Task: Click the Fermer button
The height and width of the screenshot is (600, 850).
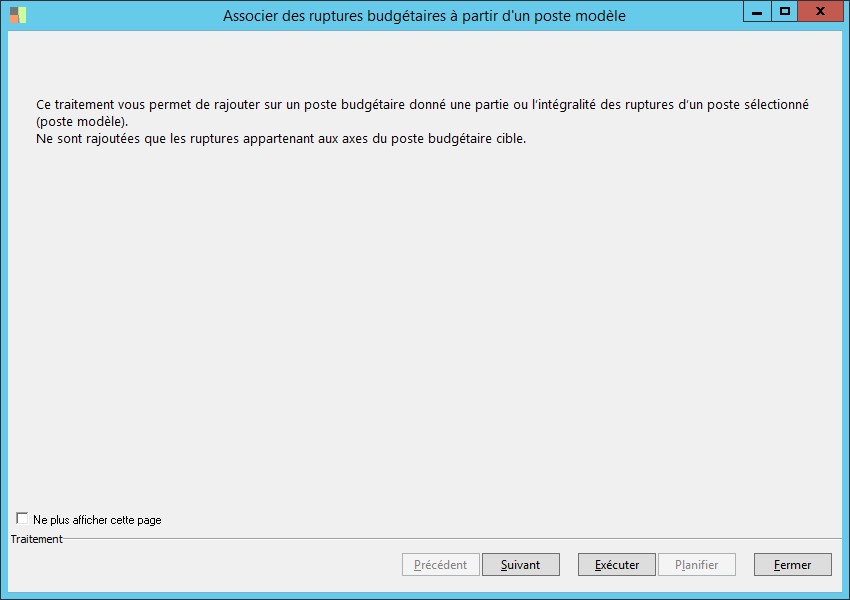Action: (792, 565)
